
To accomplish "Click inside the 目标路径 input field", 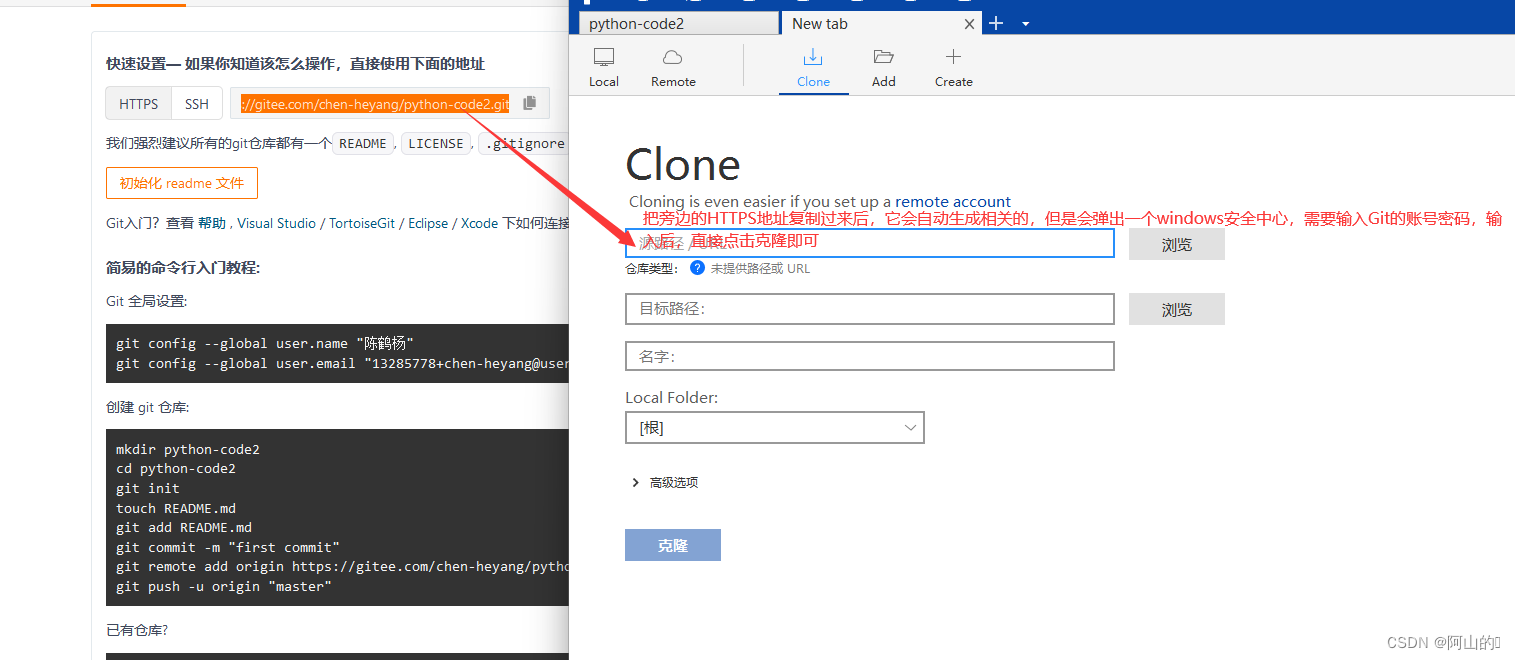I will (x=869, y=308).
